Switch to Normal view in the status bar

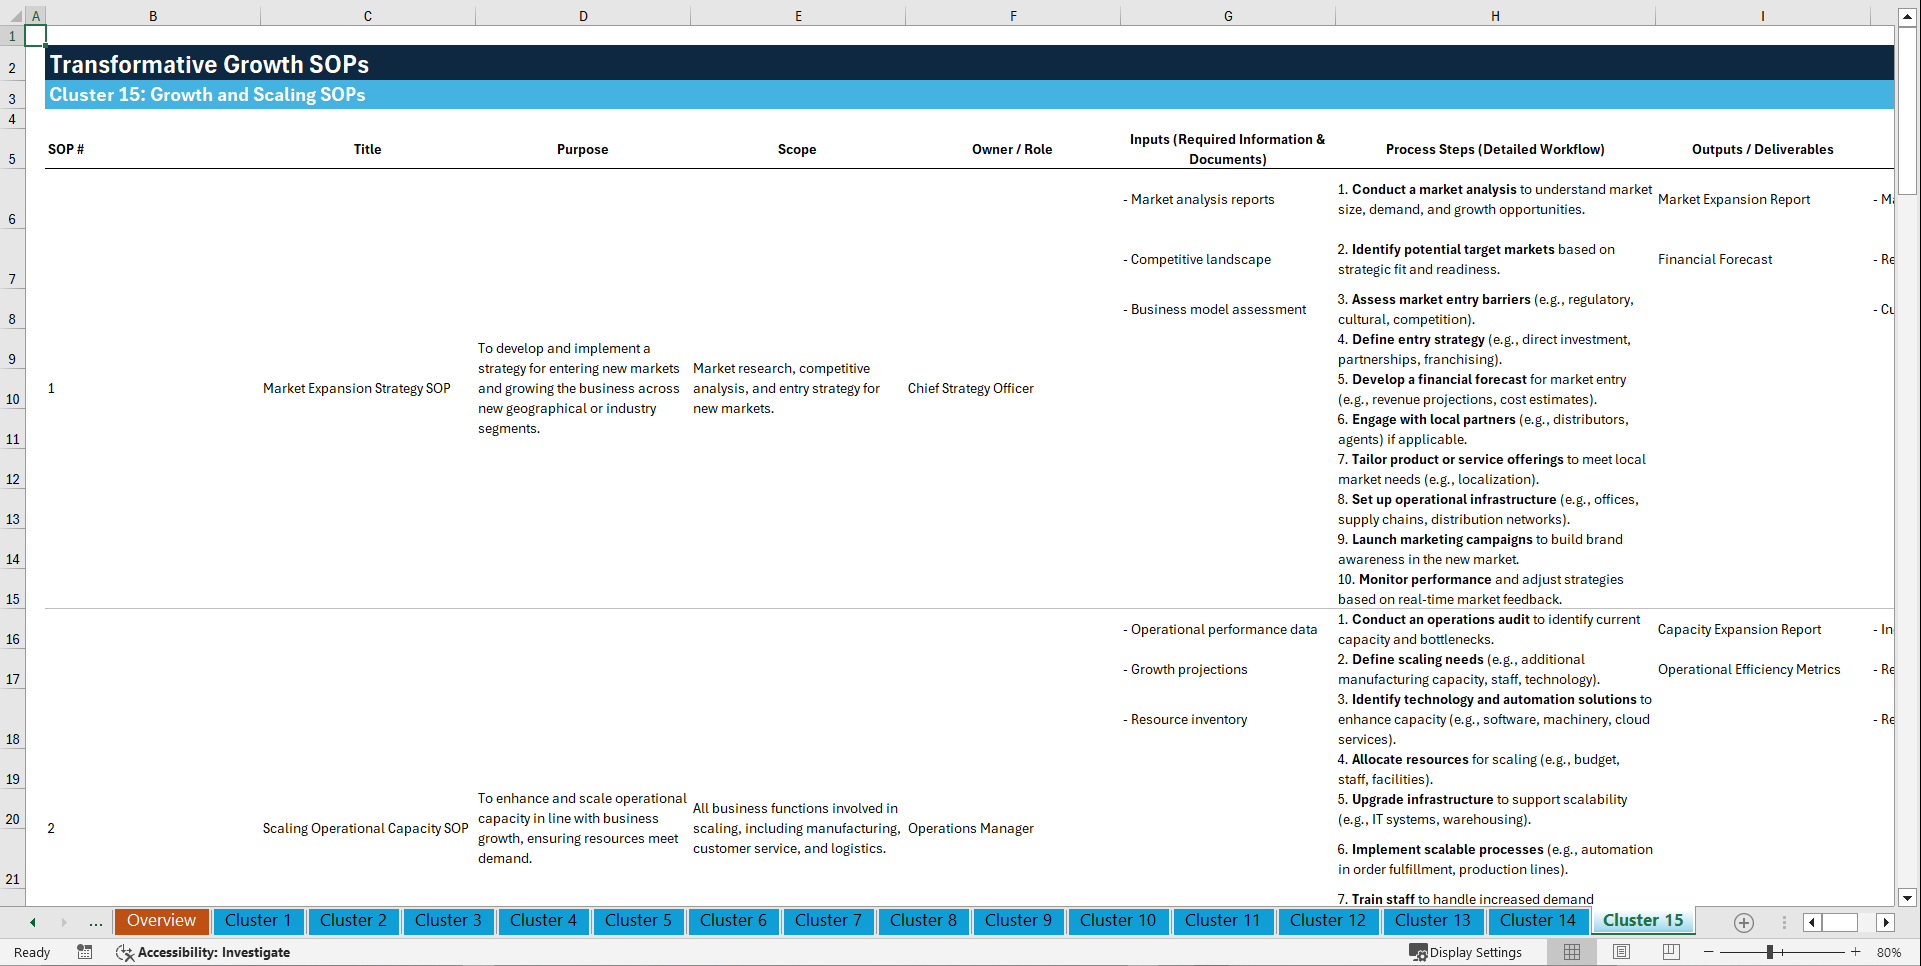[1572, 952]
